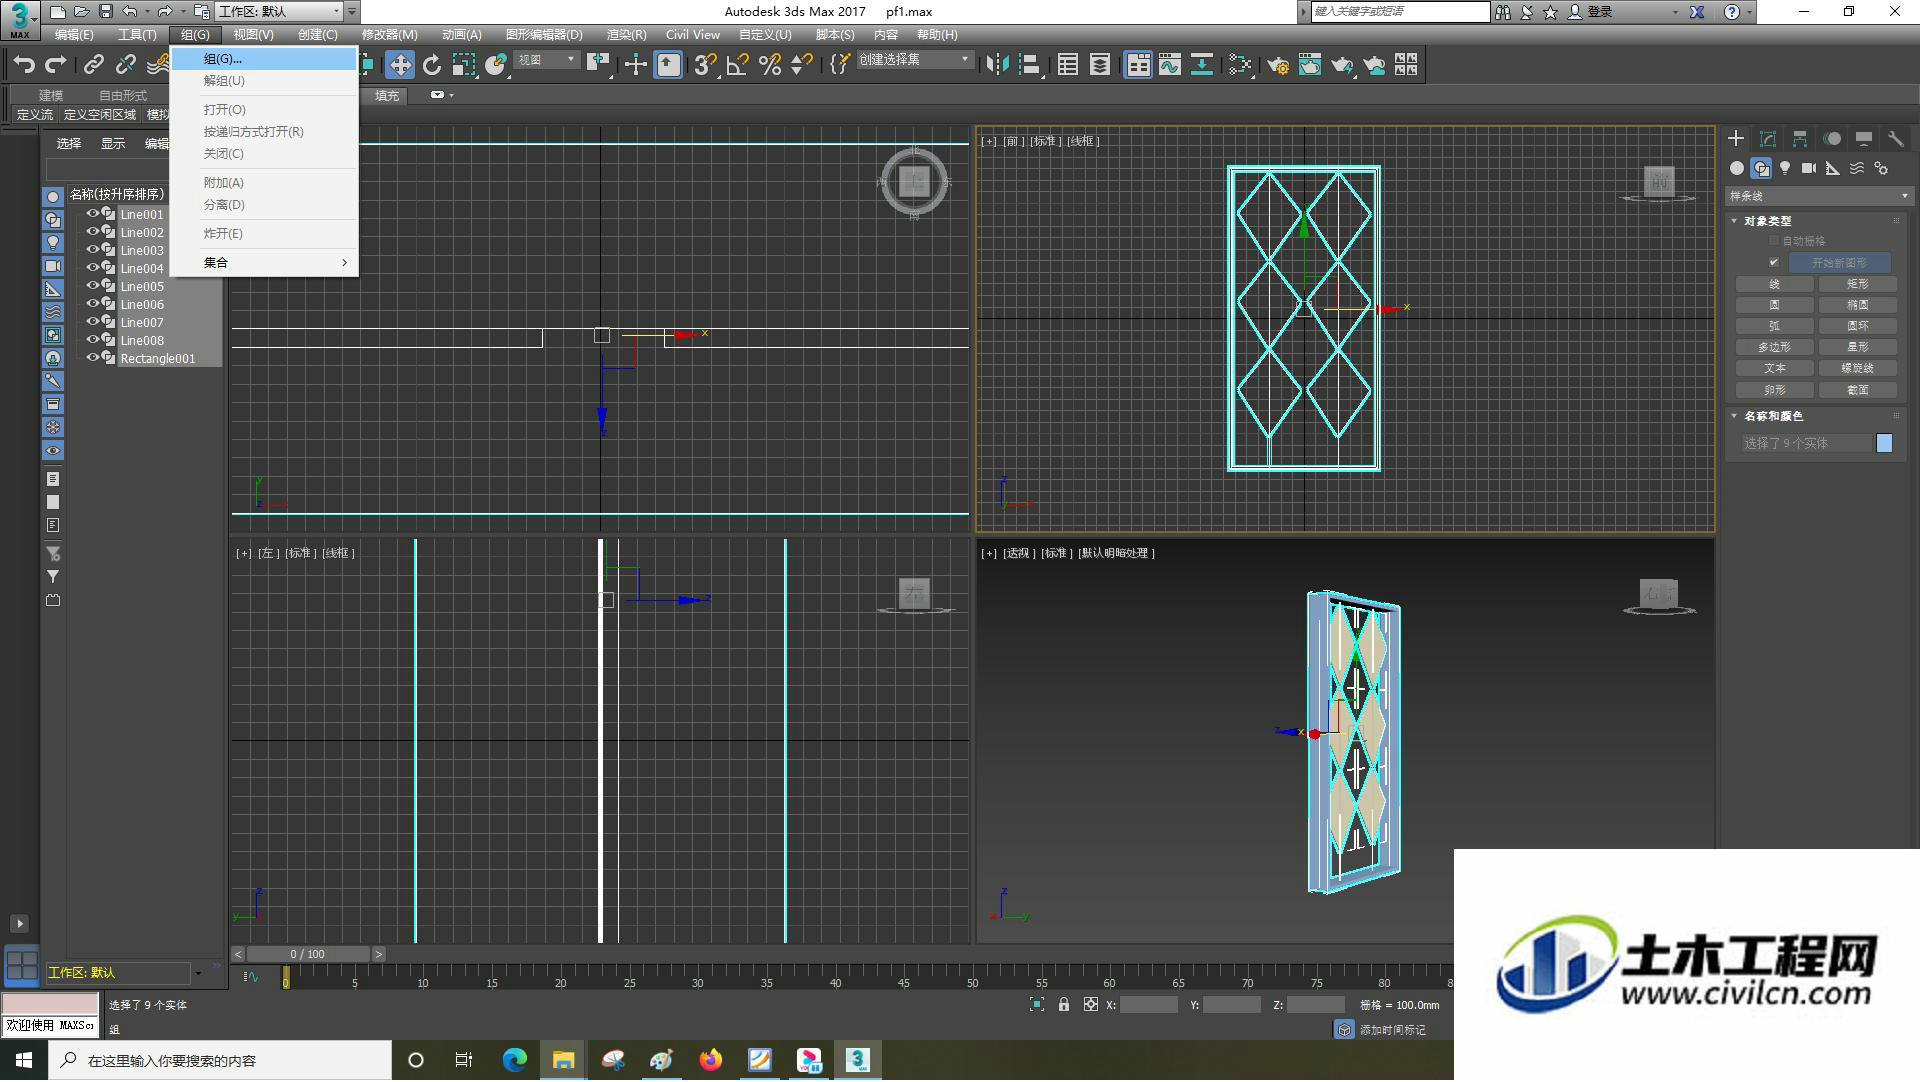Select the Geometry category icon
Screen dimensions: 1920x1082
[1737, 168]
